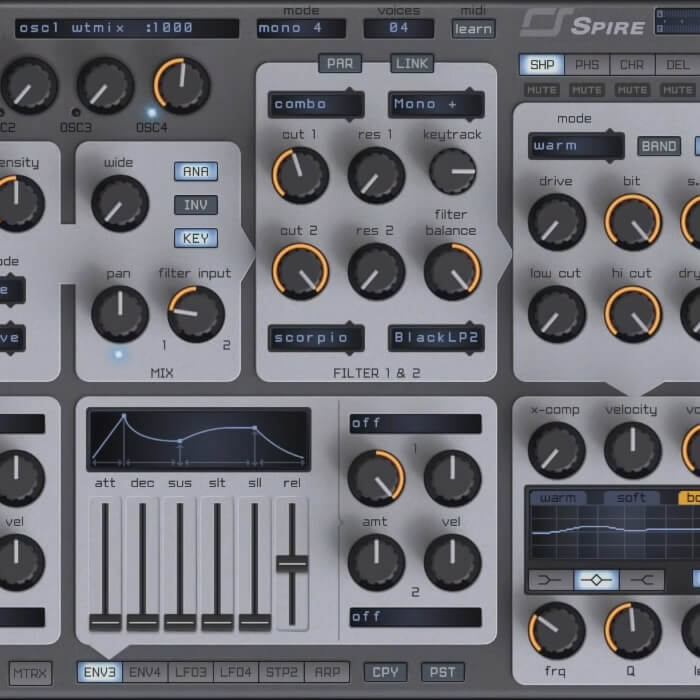Select the peak EQ band icon
Viewport: 700px width, 700px height.
[x=596, y=580]
